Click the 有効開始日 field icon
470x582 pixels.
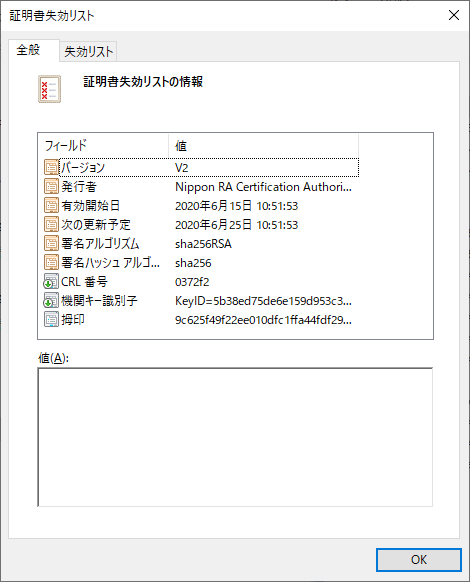point(51,205)
